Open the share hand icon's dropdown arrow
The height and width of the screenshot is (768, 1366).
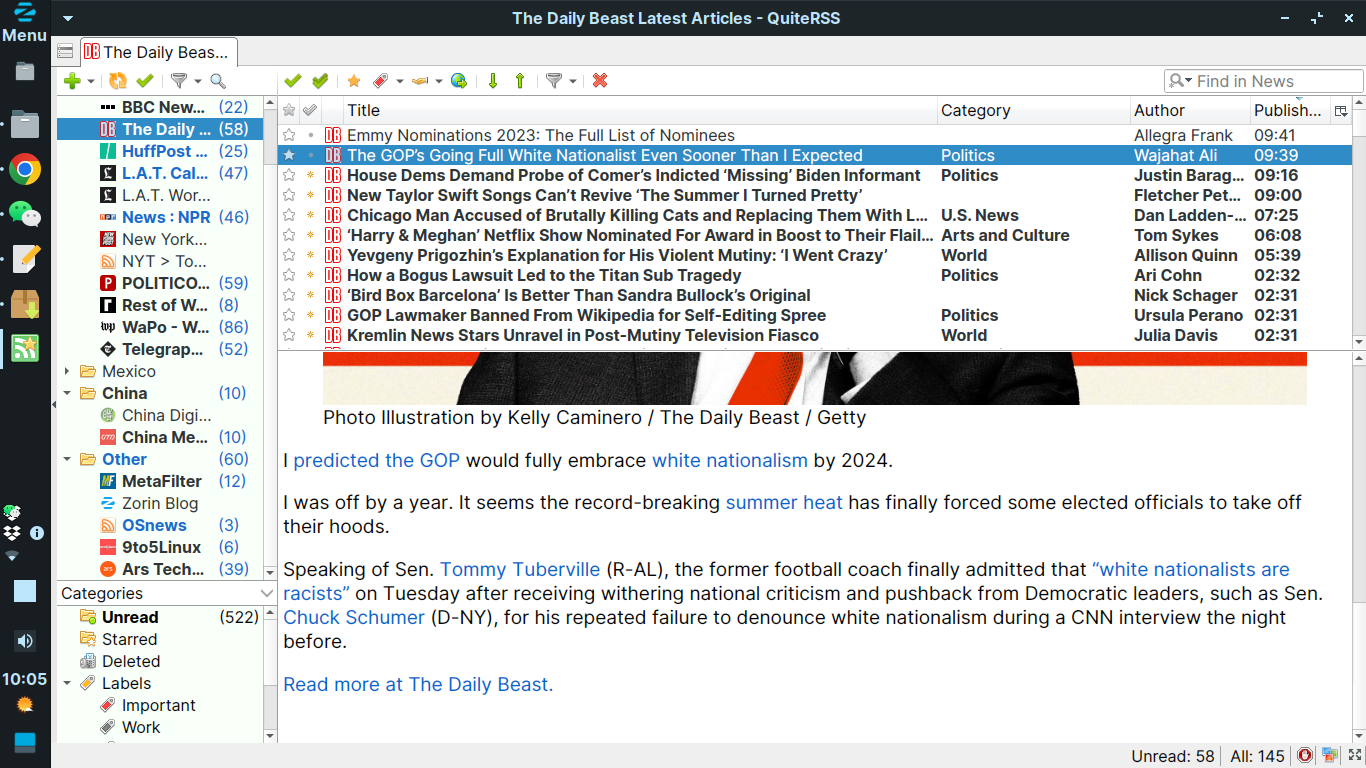tap(439, 82)
